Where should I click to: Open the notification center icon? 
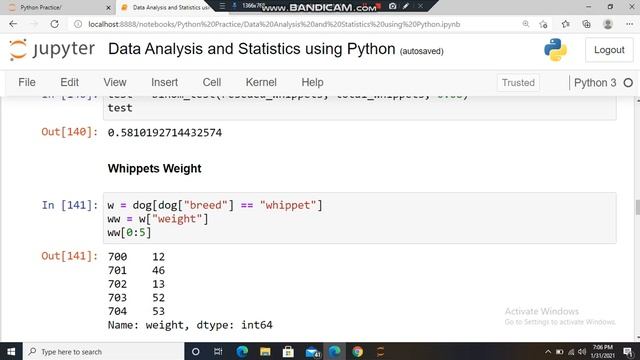628,351
